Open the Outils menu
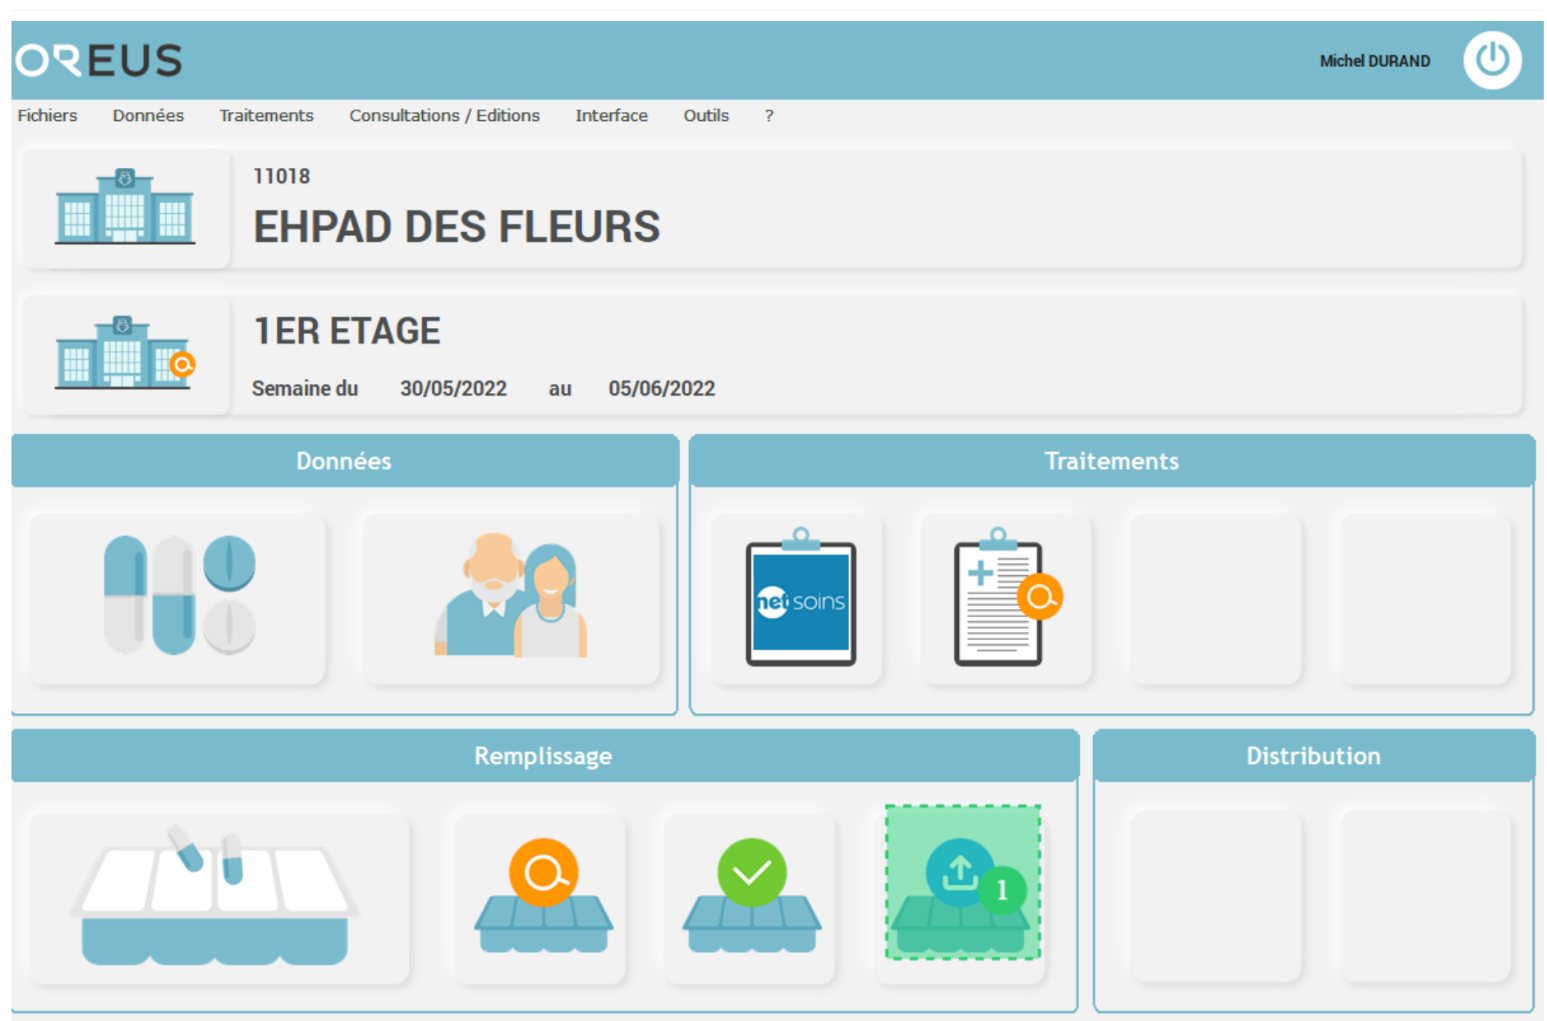1547x1021 pixels. click(x=706, y=115)
